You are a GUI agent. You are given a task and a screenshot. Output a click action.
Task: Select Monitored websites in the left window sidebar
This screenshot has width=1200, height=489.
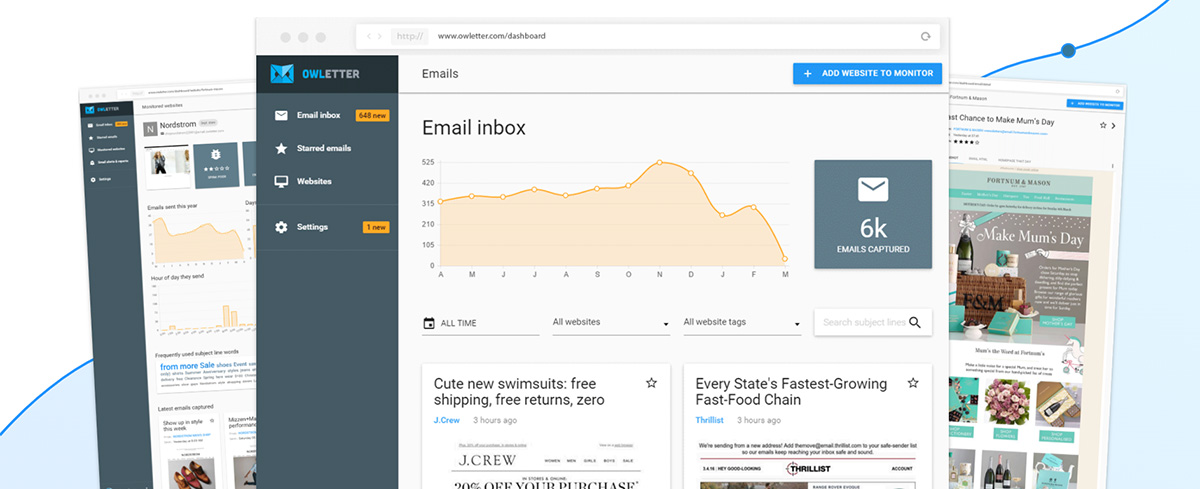pyautogui.click(x=105, y=149)
